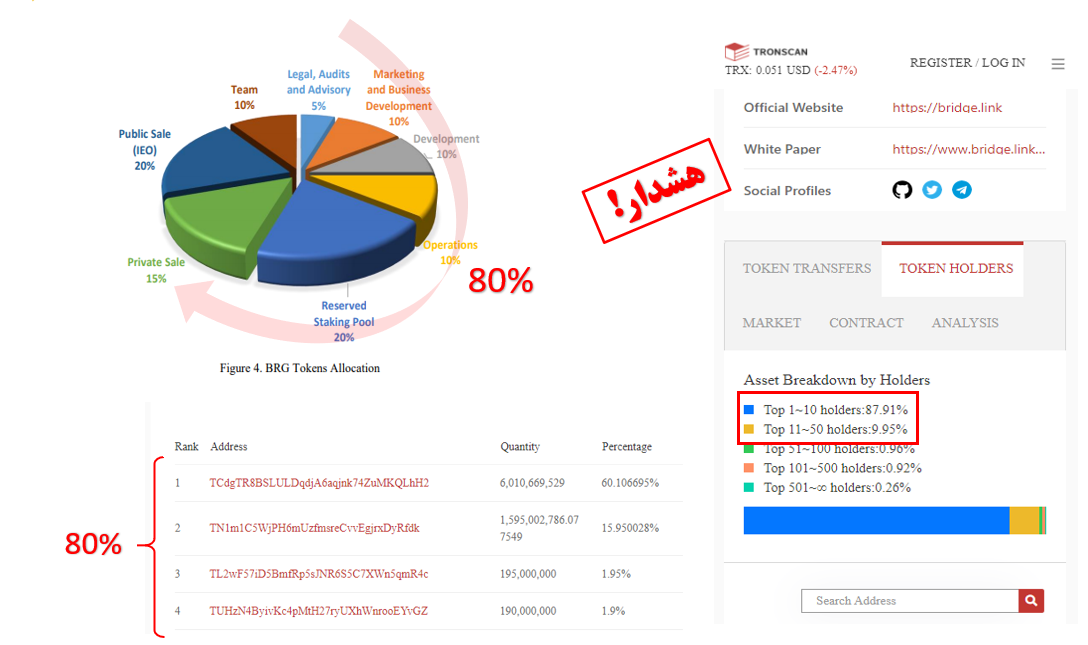Click the yellow Top 11~50 holders swatch

749,429
